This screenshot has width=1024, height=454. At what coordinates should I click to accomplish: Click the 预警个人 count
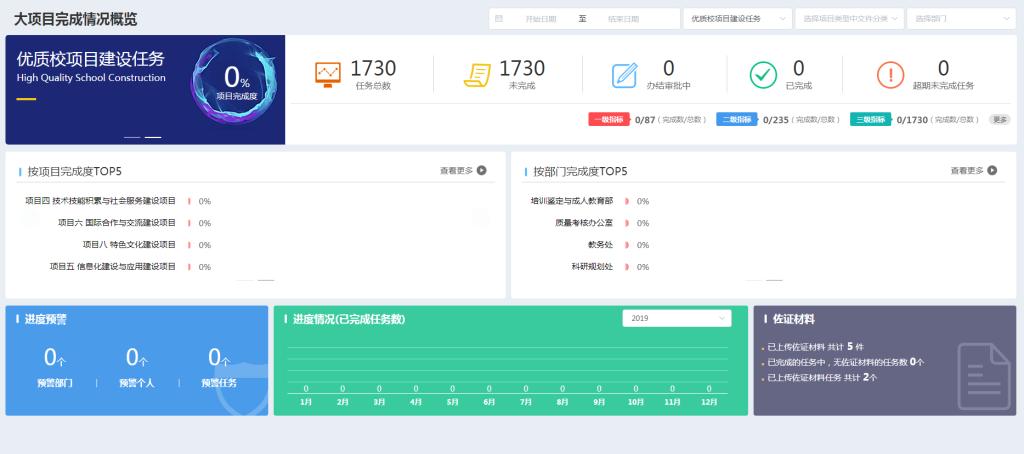coord(137,357)
